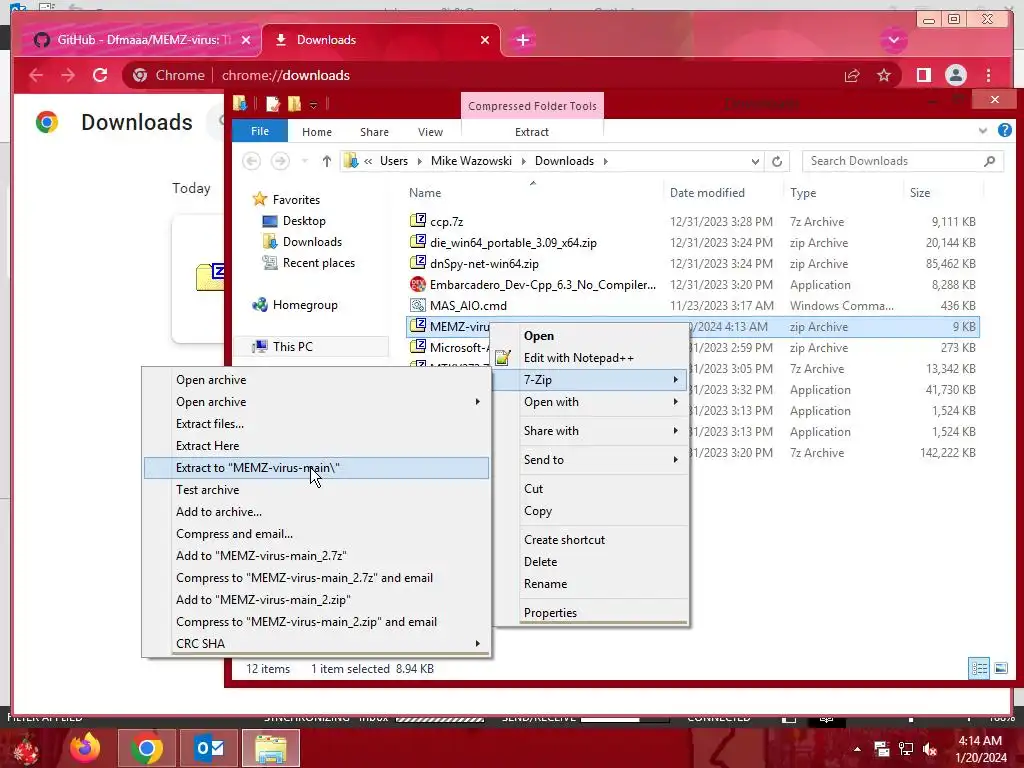
Task: Open a new Chrome tab
Action: tap(522, 40)
